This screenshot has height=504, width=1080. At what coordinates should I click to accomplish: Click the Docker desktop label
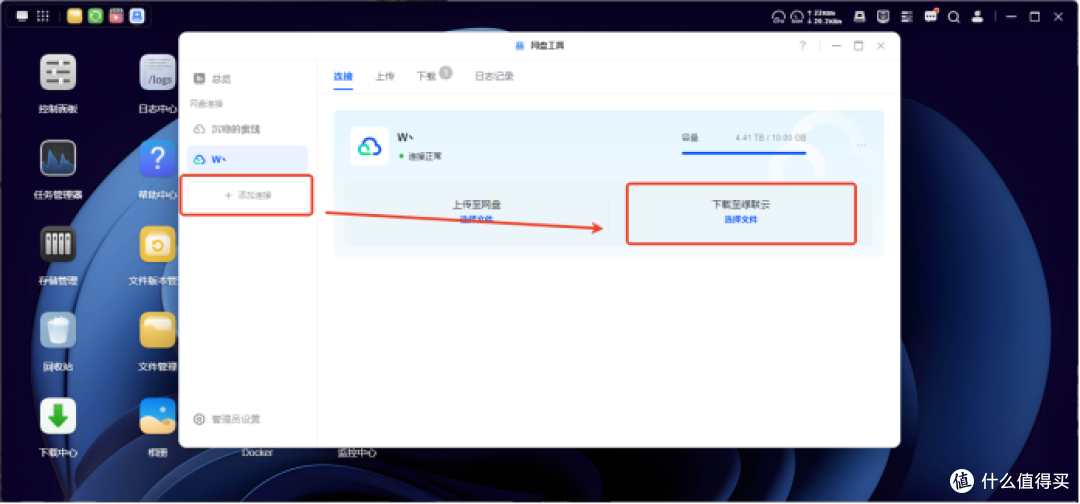[x=257, y=453]
